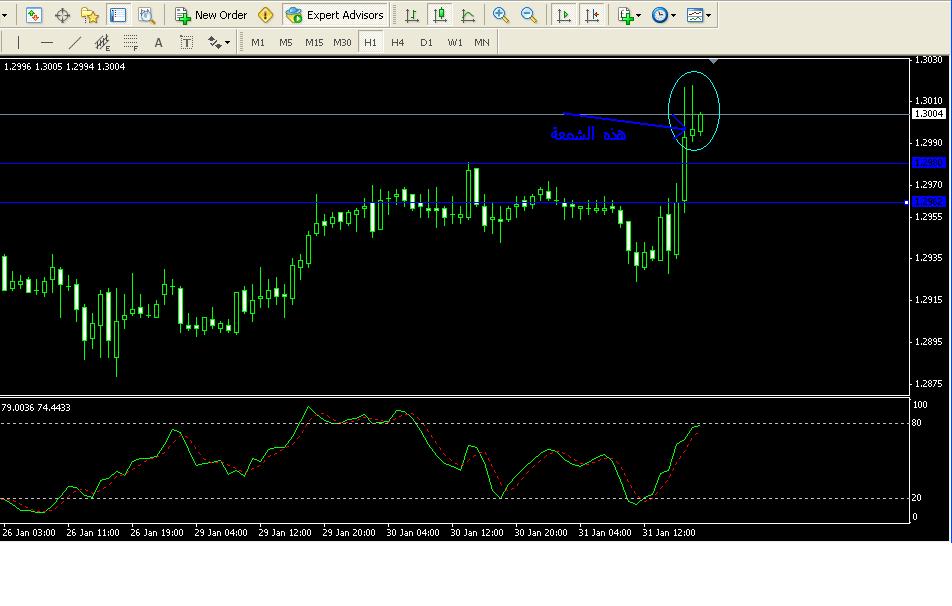Click the Strategy Tester magnifier icon
Viewport: 952px width, 606px height.
point(146,15)
